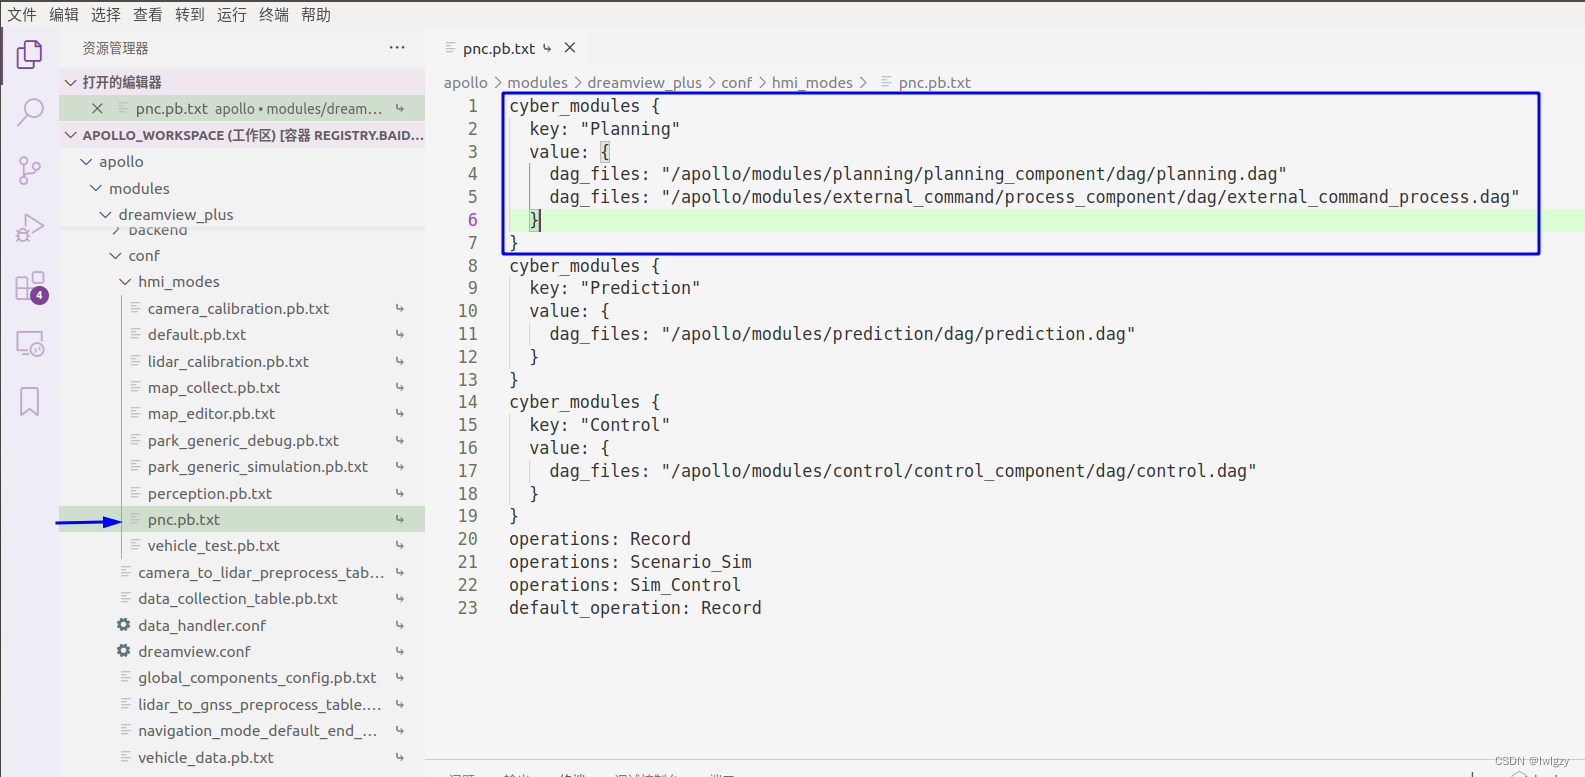Click the symlink icon in the pnc.pb.txt tab
The width and height of the screenshot is (1585, 777).
(x=547, y=48)
